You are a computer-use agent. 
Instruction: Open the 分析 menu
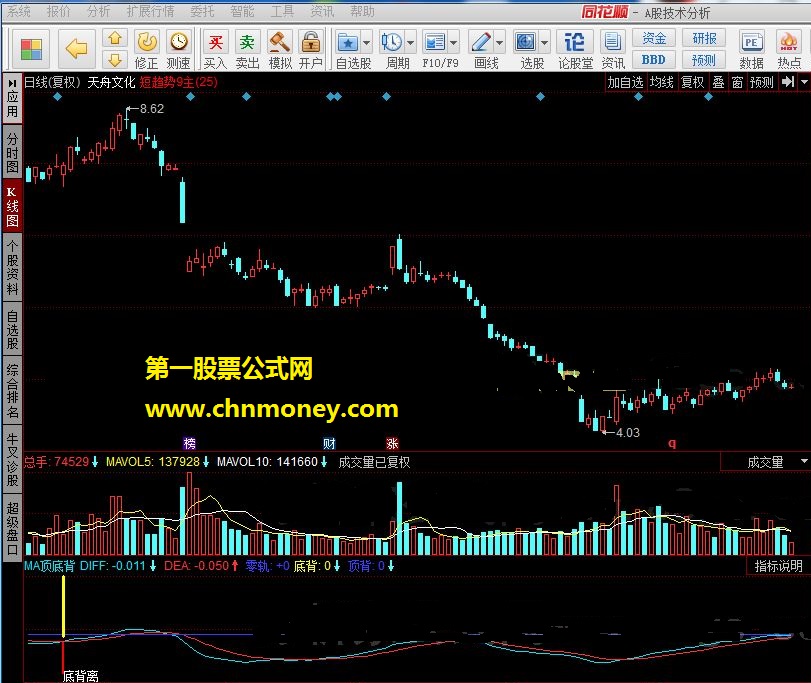98,11
